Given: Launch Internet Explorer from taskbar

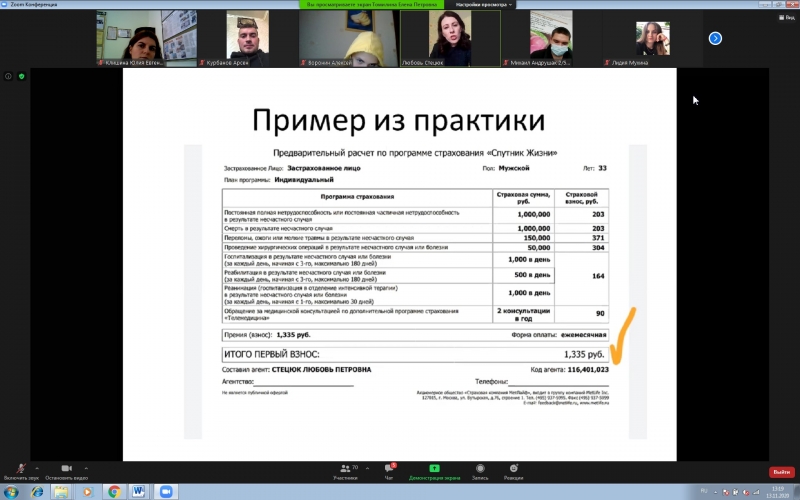Looking at the screenshot, I should click(37, 492).
